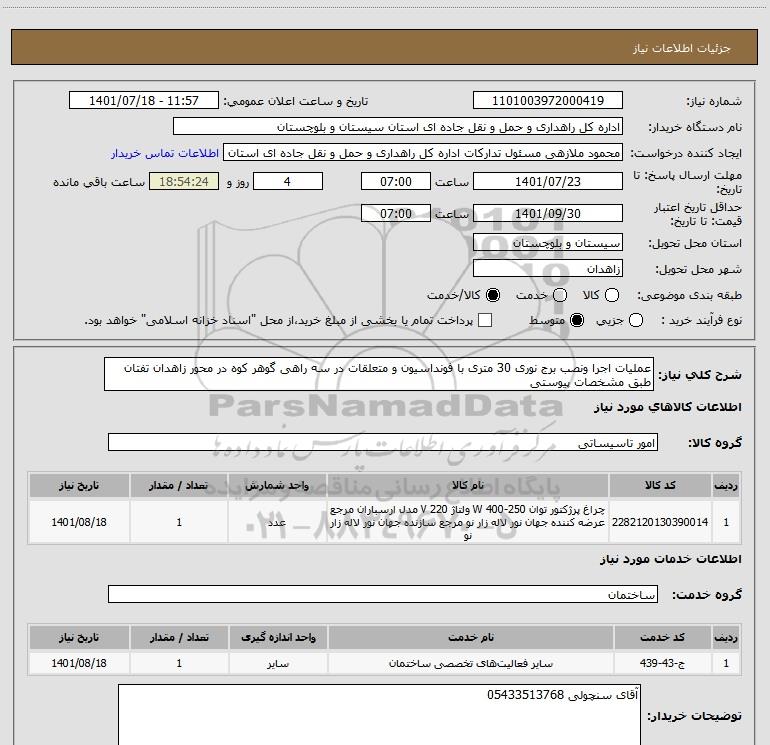Image resolution: width=770 pixels, height=745 pixels.
Task: Click the کد کالا column header
Action: [660, 485]
